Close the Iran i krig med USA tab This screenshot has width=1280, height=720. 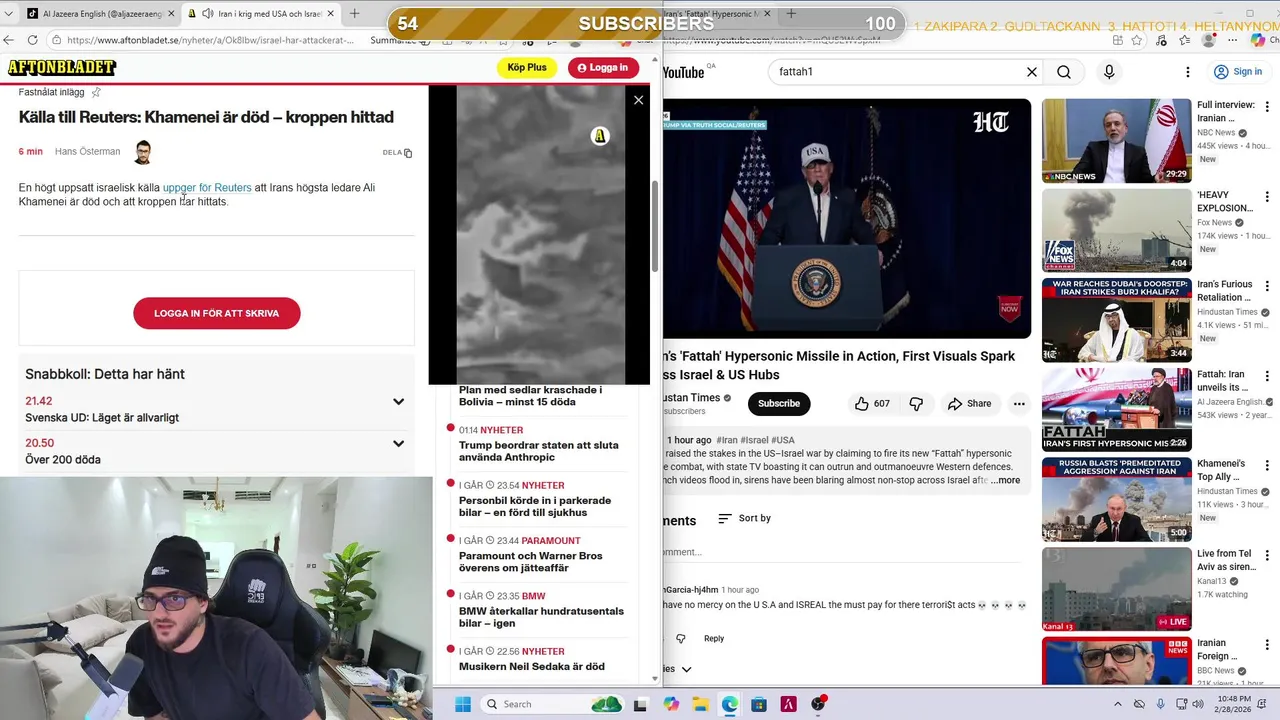(330, 14)
